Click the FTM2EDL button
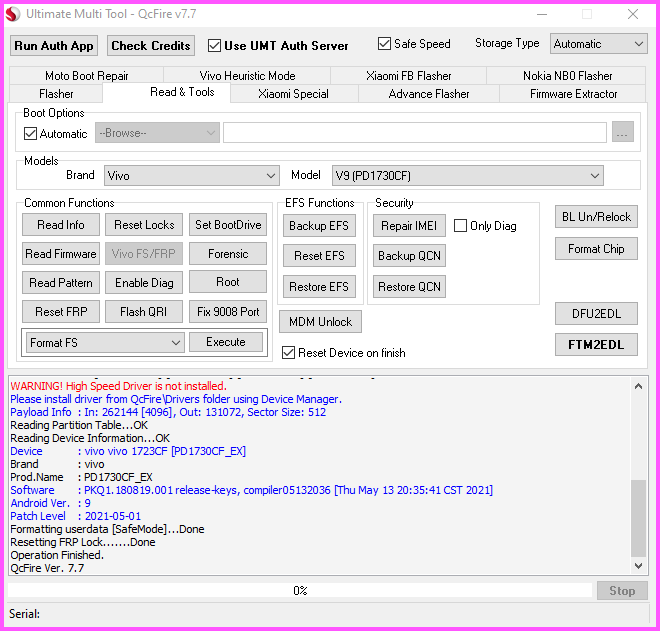Image resolution: width=660 pixels, height=631 pixels. click(596, 345)
